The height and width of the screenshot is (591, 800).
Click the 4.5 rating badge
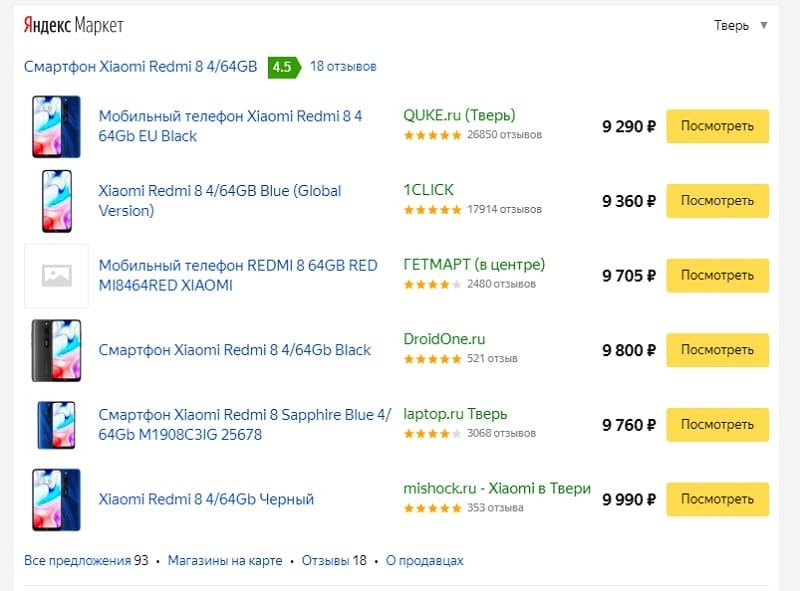click(281, 67)
